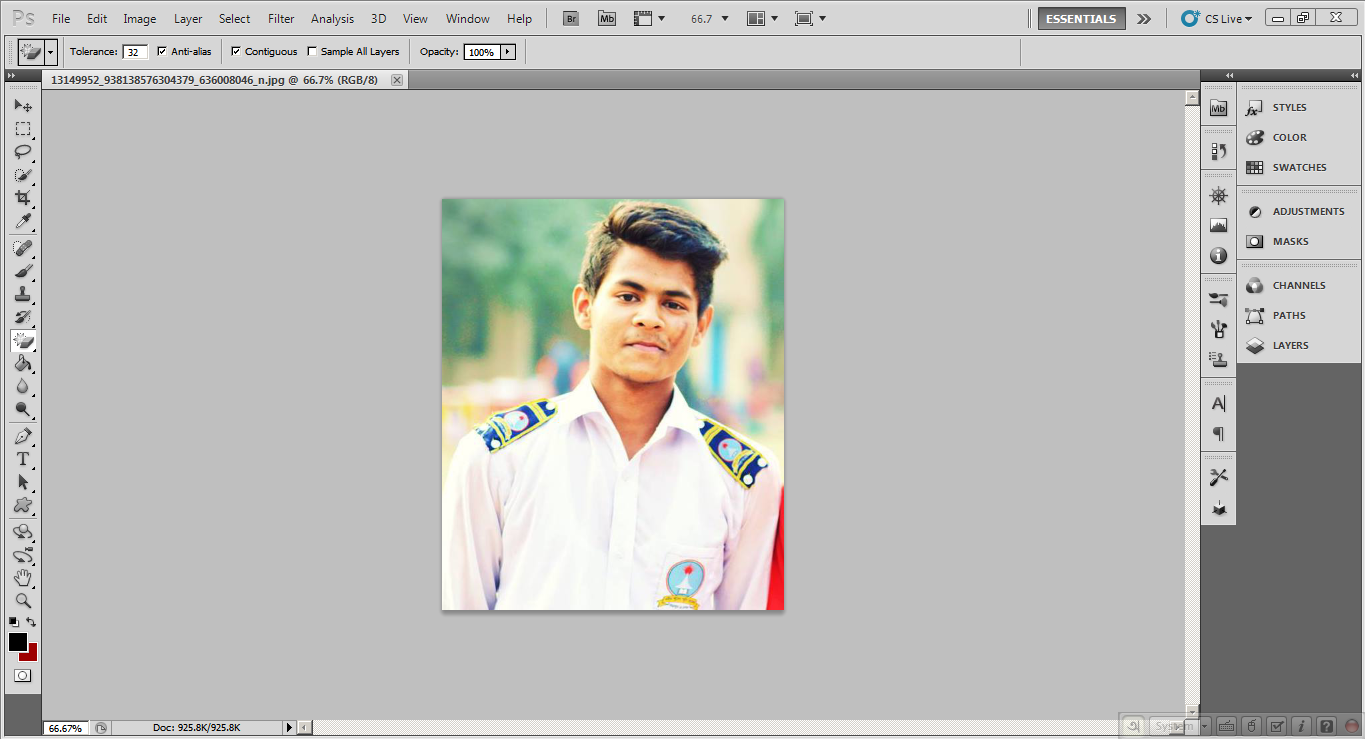Launch Bridge with the Br button
Viewport: 1365px width, 739px height.
click(571, 18)
